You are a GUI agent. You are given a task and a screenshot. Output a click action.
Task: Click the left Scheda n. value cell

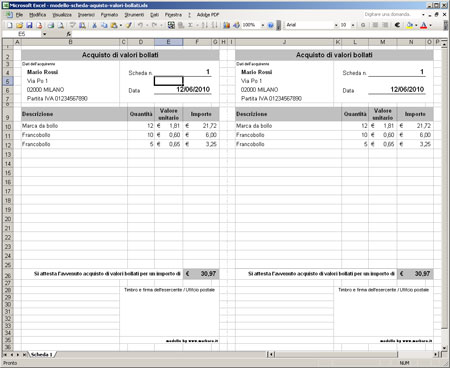pos(183,72)
